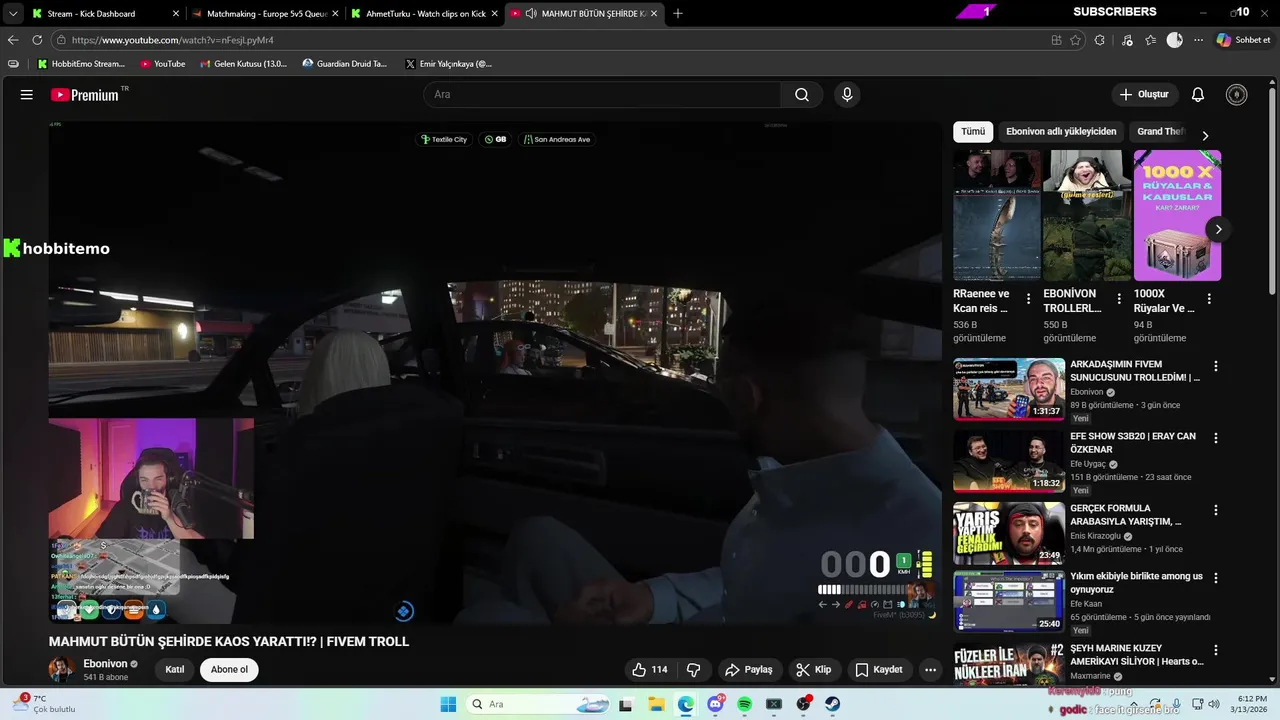
Task: Open options for 'RRaenee ve Kcan reis' short
Action: pos(1028,299)
